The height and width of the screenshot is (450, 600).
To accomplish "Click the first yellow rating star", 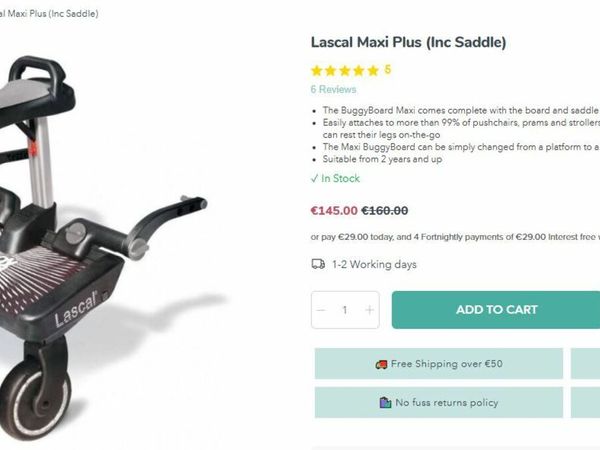I will pyautogui.click(x=317, y=71).
